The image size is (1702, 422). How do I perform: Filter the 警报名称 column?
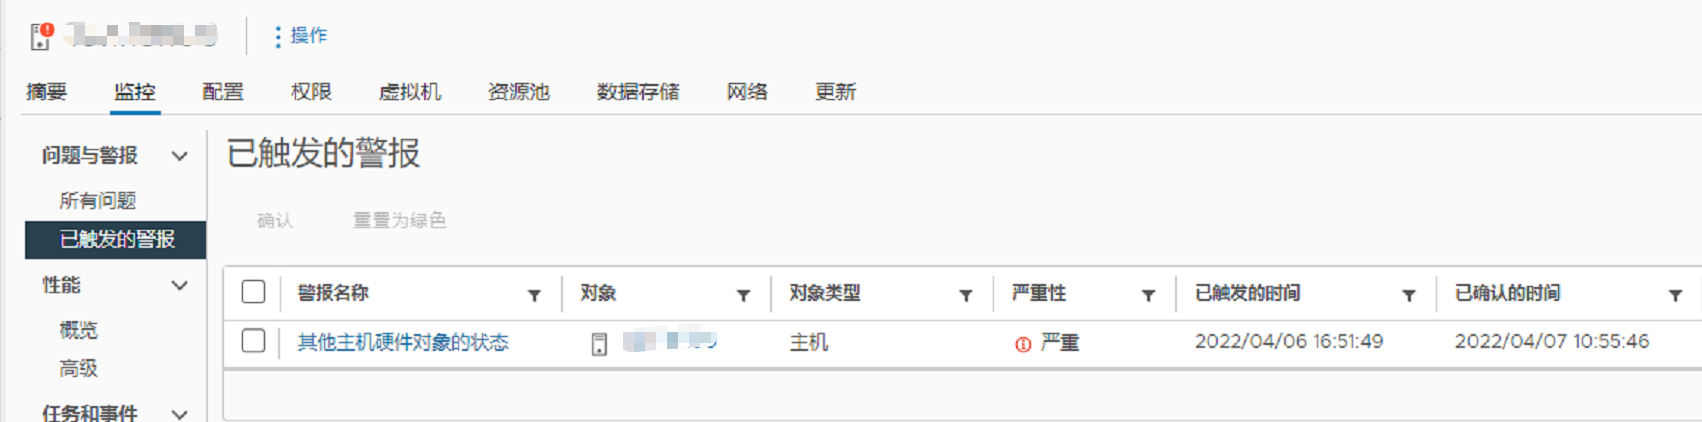click(534, 295)
